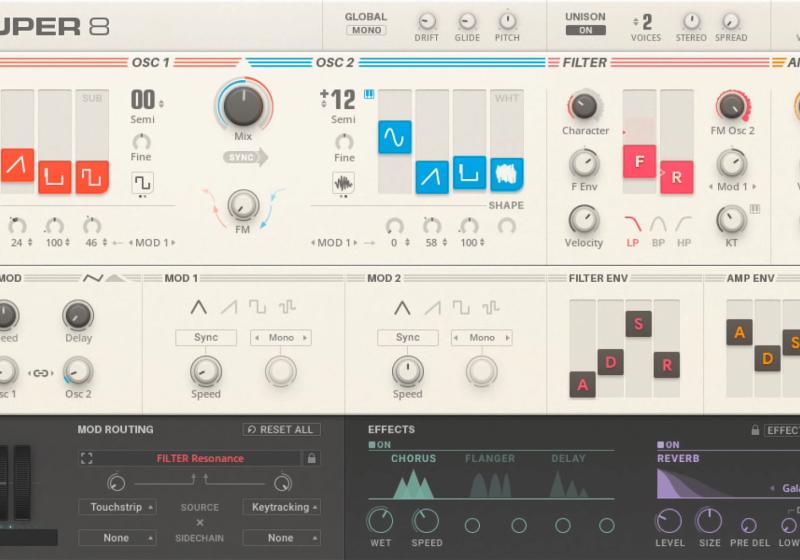Click link icon between Osc 1 and Osc 2
This screenshot has height=560, width=800.
tap(41, 373)
